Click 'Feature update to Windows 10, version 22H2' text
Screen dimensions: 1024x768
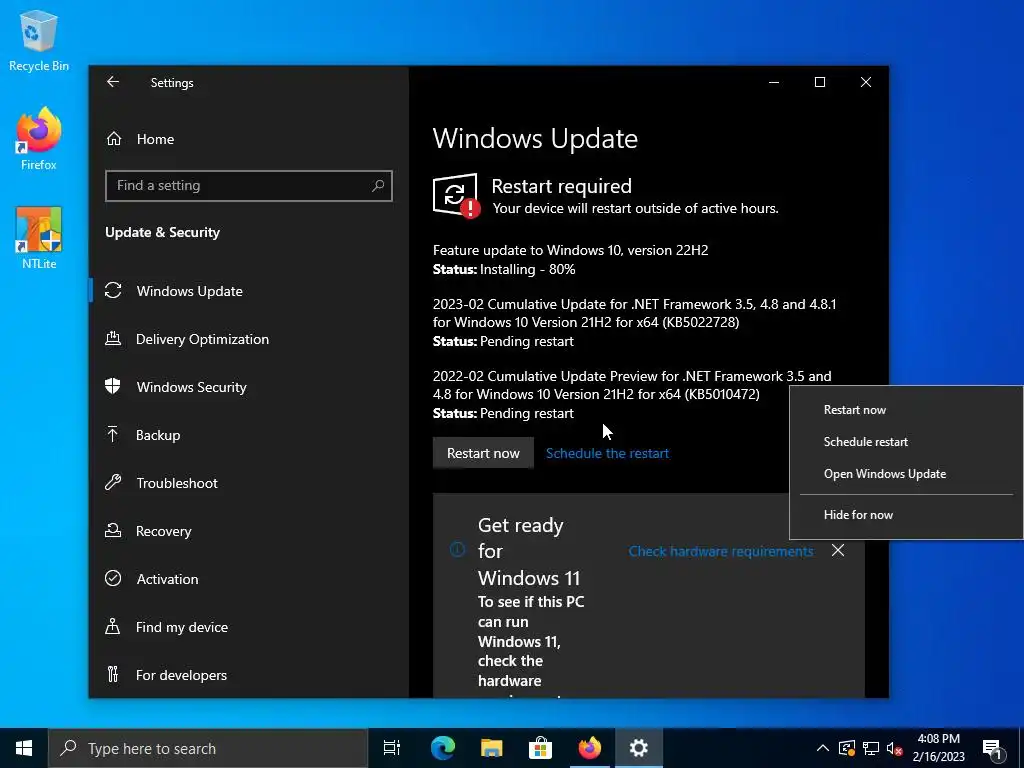point(570,250)
